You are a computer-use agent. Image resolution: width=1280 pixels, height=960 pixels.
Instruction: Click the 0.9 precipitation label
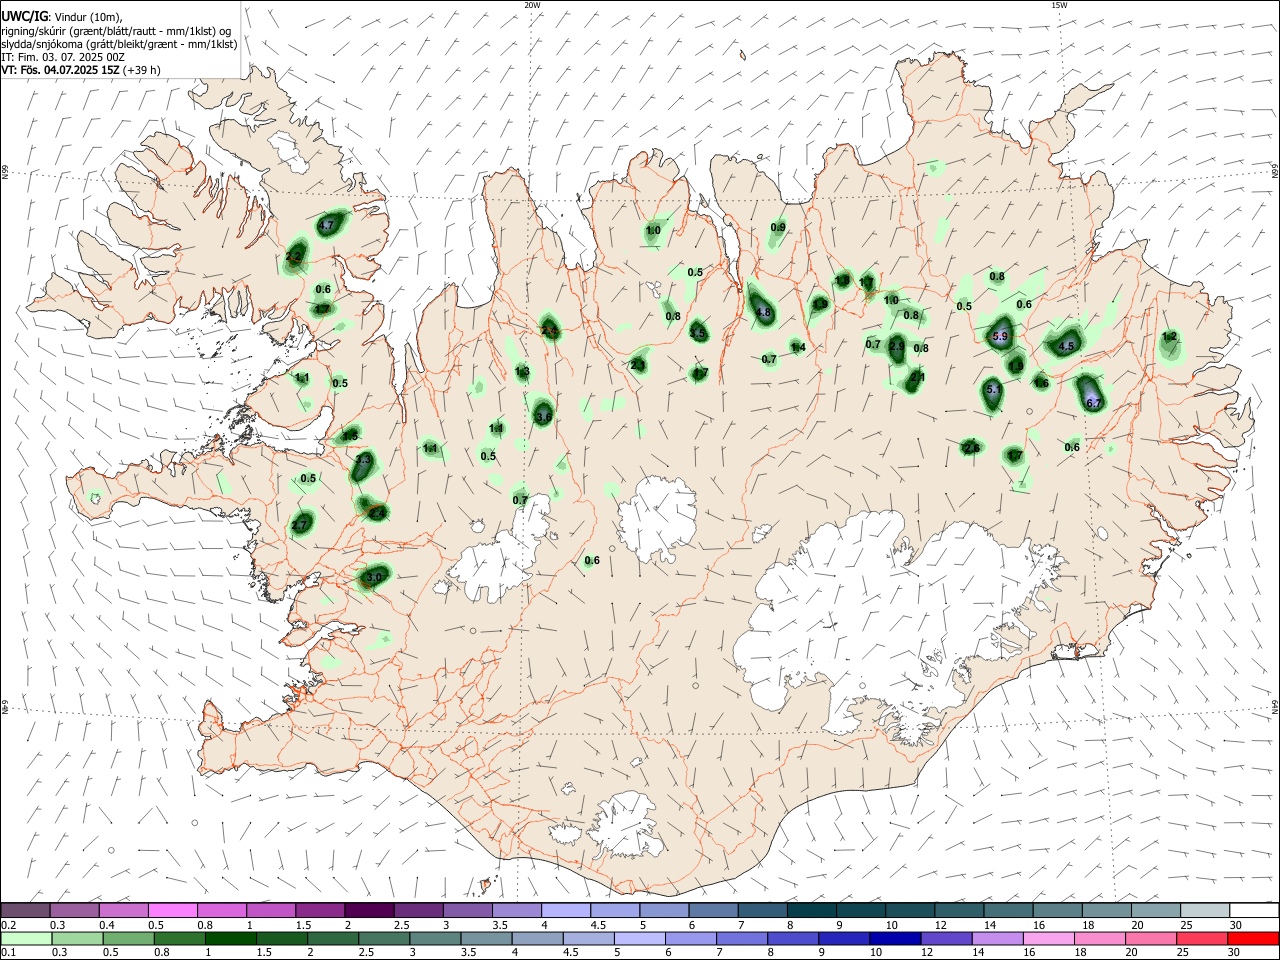click(778, 228)
